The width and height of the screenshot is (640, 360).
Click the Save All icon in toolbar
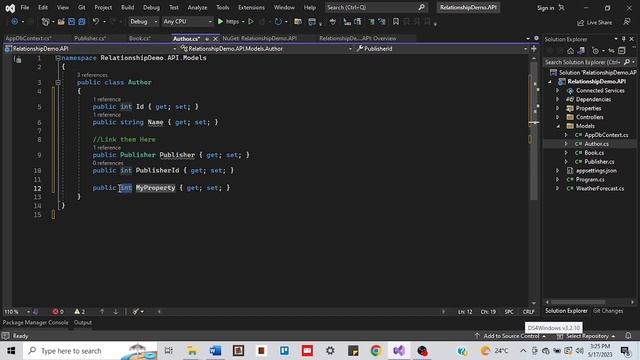pos(82,22)
